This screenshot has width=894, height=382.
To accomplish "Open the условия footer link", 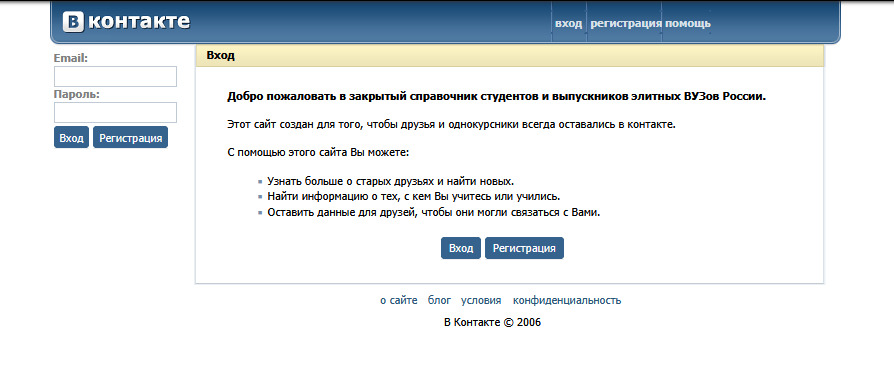I will (x=481, y=300).
